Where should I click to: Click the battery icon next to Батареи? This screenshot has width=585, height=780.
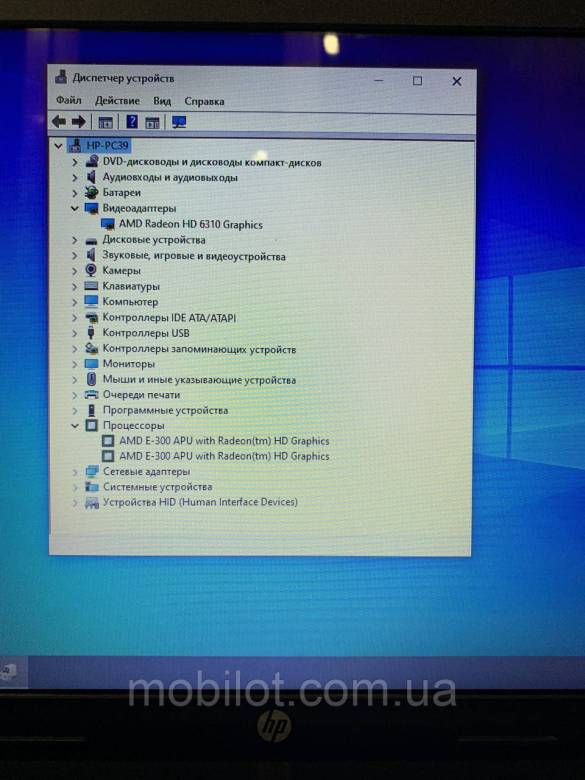[x=91, y=193]
